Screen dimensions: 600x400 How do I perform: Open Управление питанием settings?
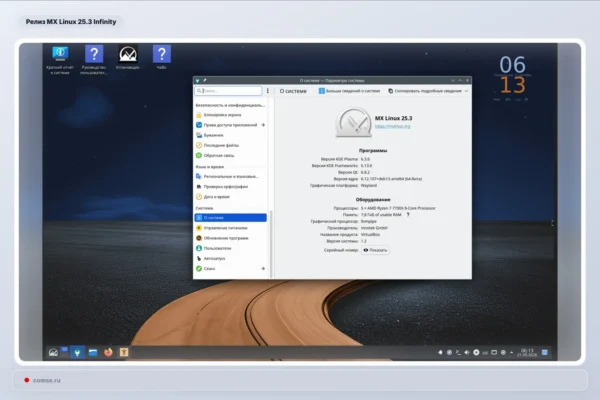(x=230, y=228)
